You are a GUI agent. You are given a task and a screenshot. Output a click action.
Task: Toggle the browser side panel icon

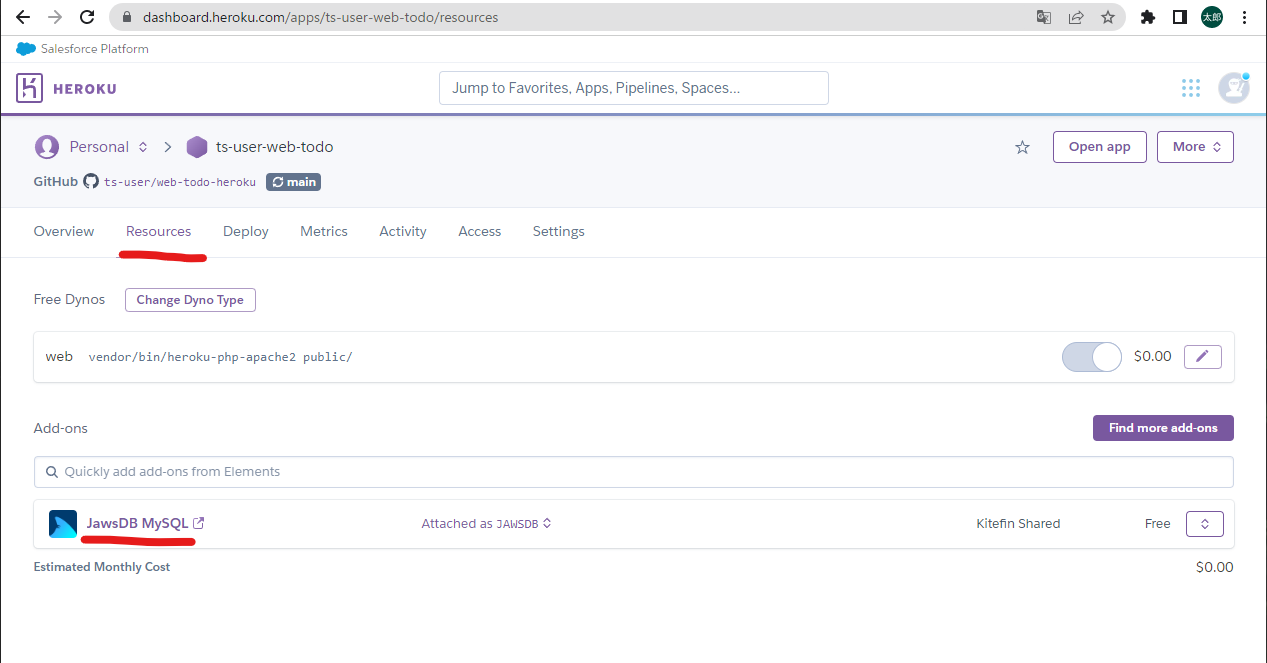pyautogui.click(x=1180, y=17)
